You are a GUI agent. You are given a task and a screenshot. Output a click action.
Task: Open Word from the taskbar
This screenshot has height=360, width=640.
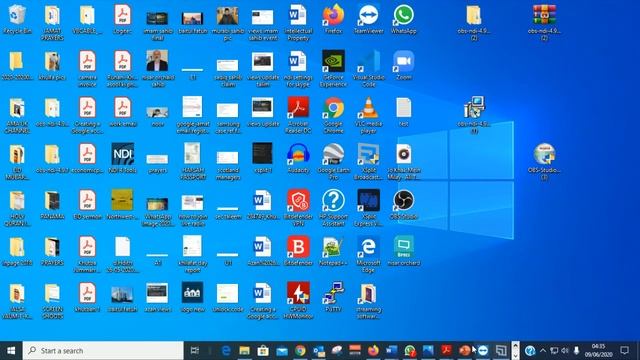point(391,351)
